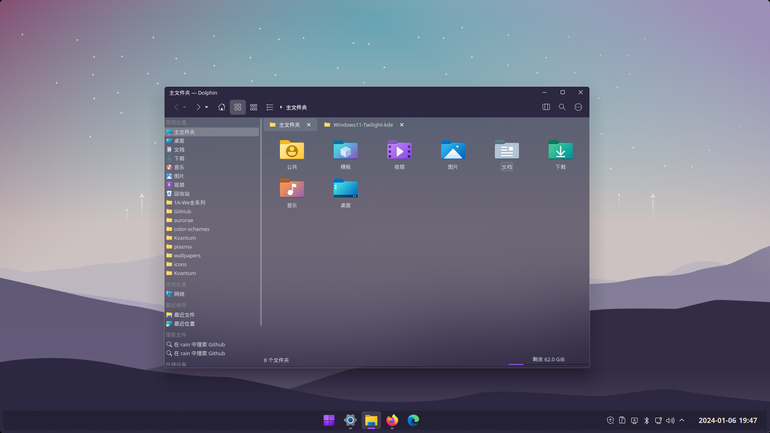Switch to compact view mode

[x=254, y=107]
